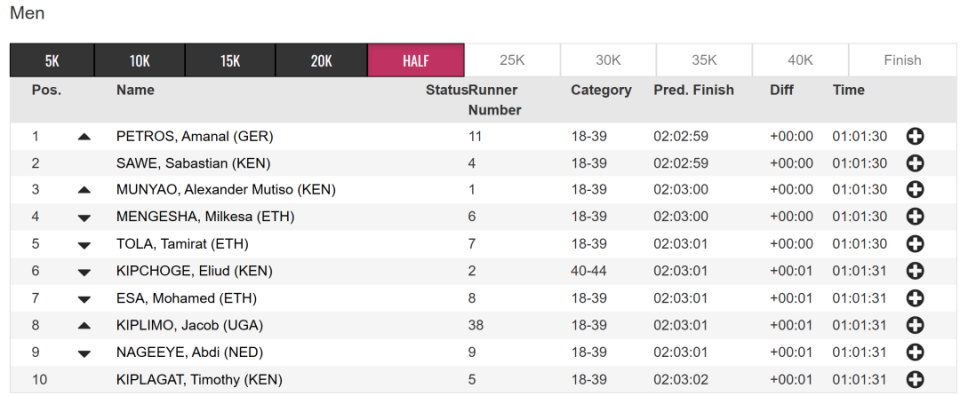Click down arrow next to MENGESHA, Milkesa

[x=84, y=218]
